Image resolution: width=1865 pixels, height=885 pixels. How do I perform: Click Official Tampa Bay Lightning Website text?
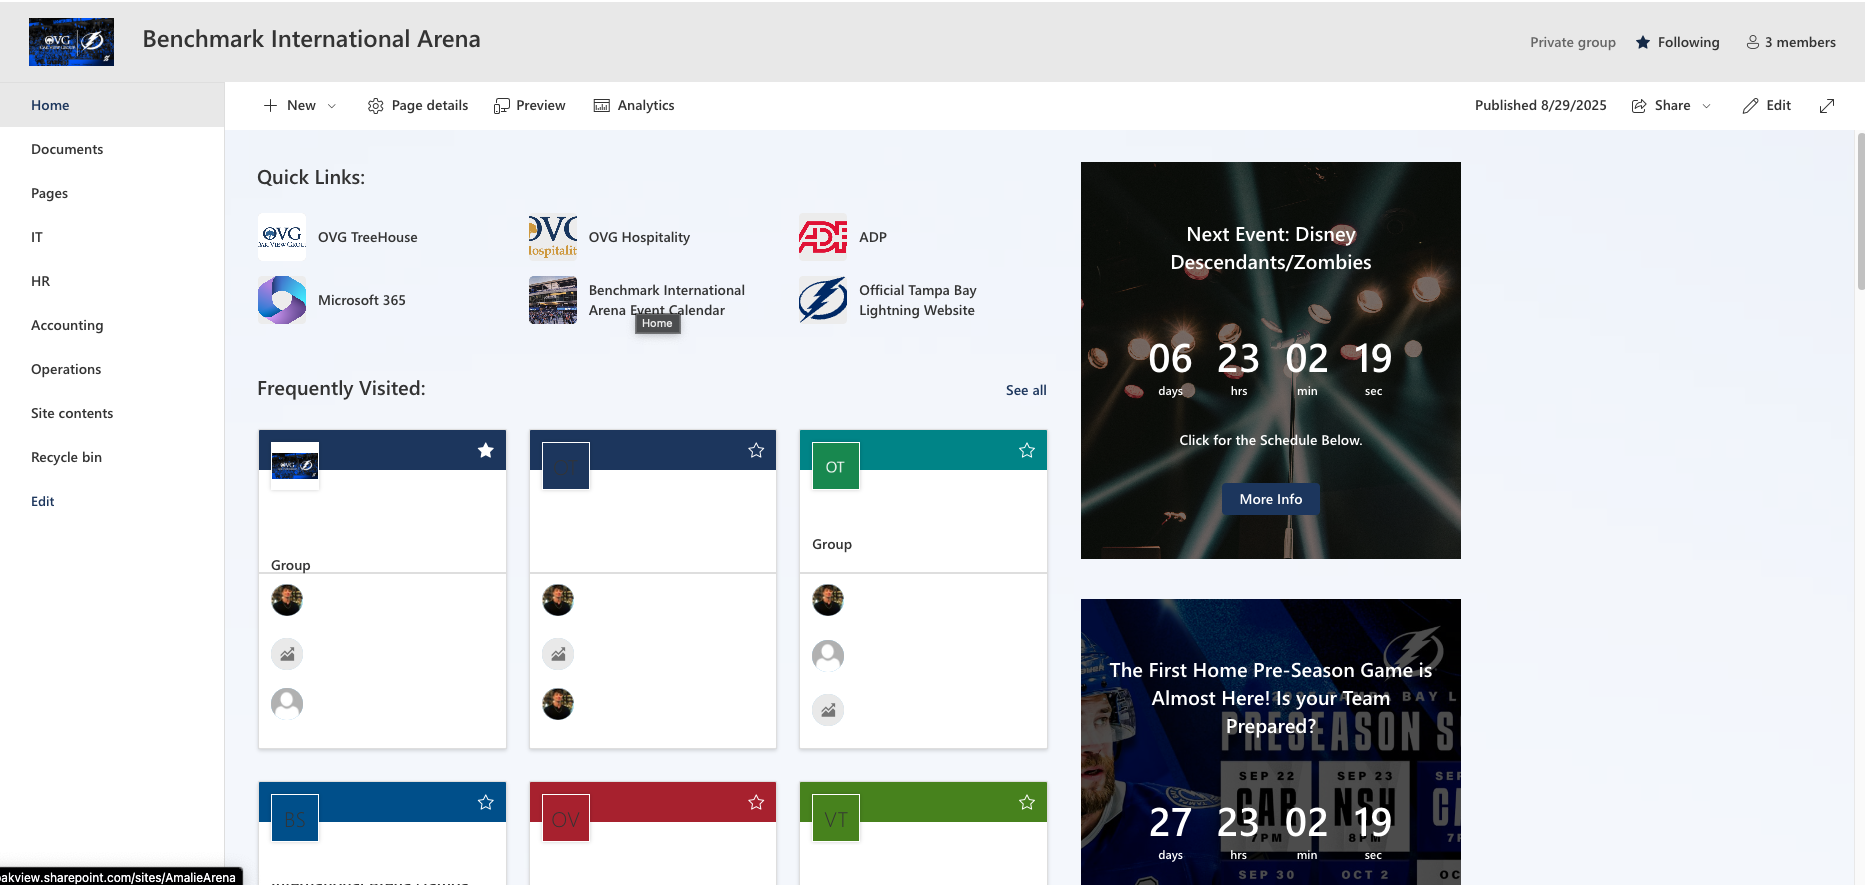[918, 300]
